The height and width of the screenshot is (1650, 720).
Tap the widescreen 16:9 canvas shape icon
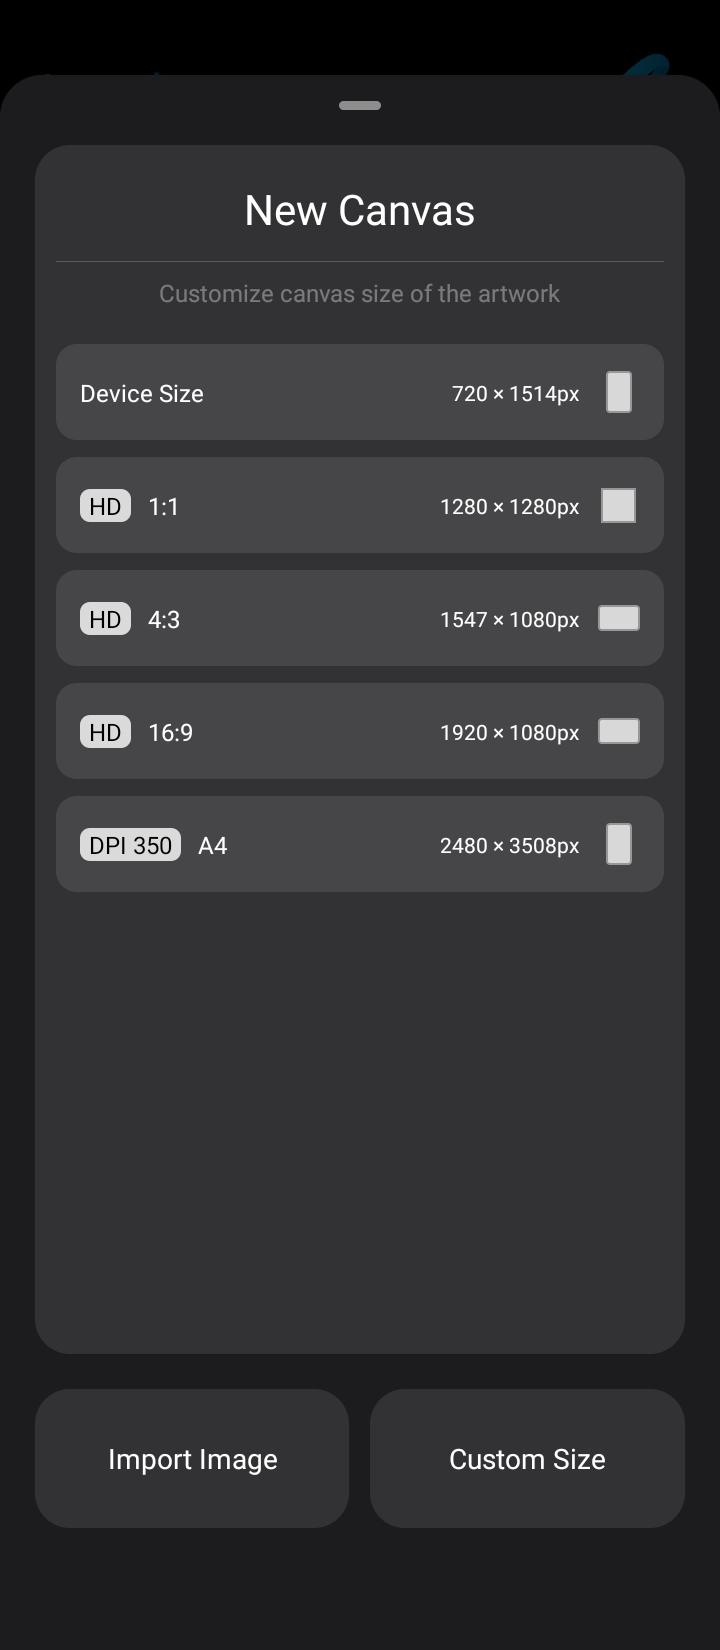coord(618,732)
